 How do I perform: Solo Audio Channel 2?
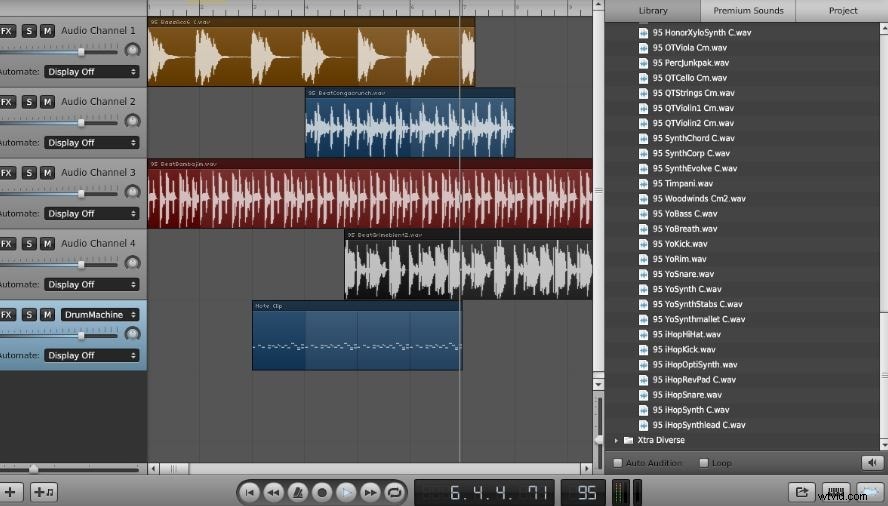(x=29, y=101)
